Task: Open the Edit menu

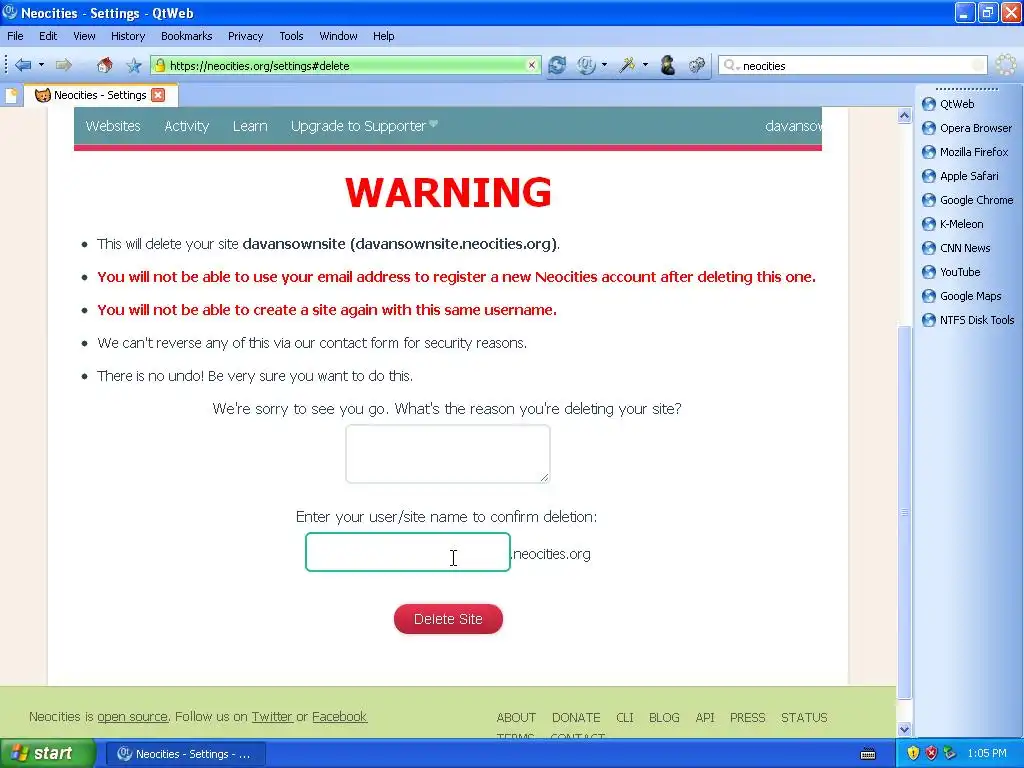Action: (x=48, y=36)
